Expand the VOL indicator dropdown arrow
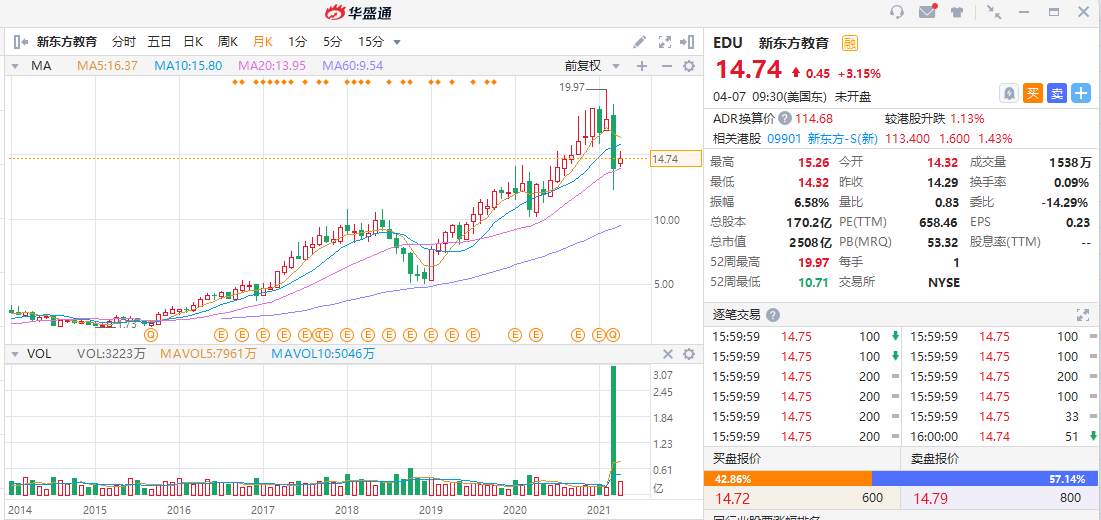The width and height of the screenshot is (1101, 520). [15, 354]
